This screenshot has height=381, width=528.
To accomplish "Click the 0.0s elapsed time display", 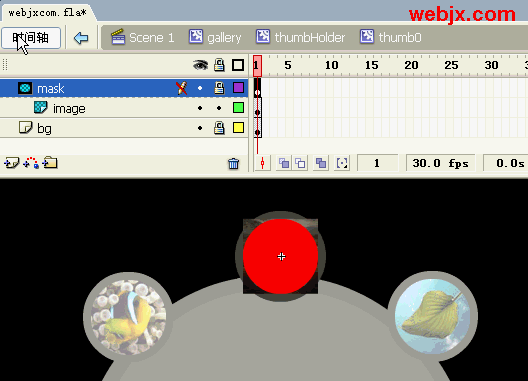I will pos(506,163).
